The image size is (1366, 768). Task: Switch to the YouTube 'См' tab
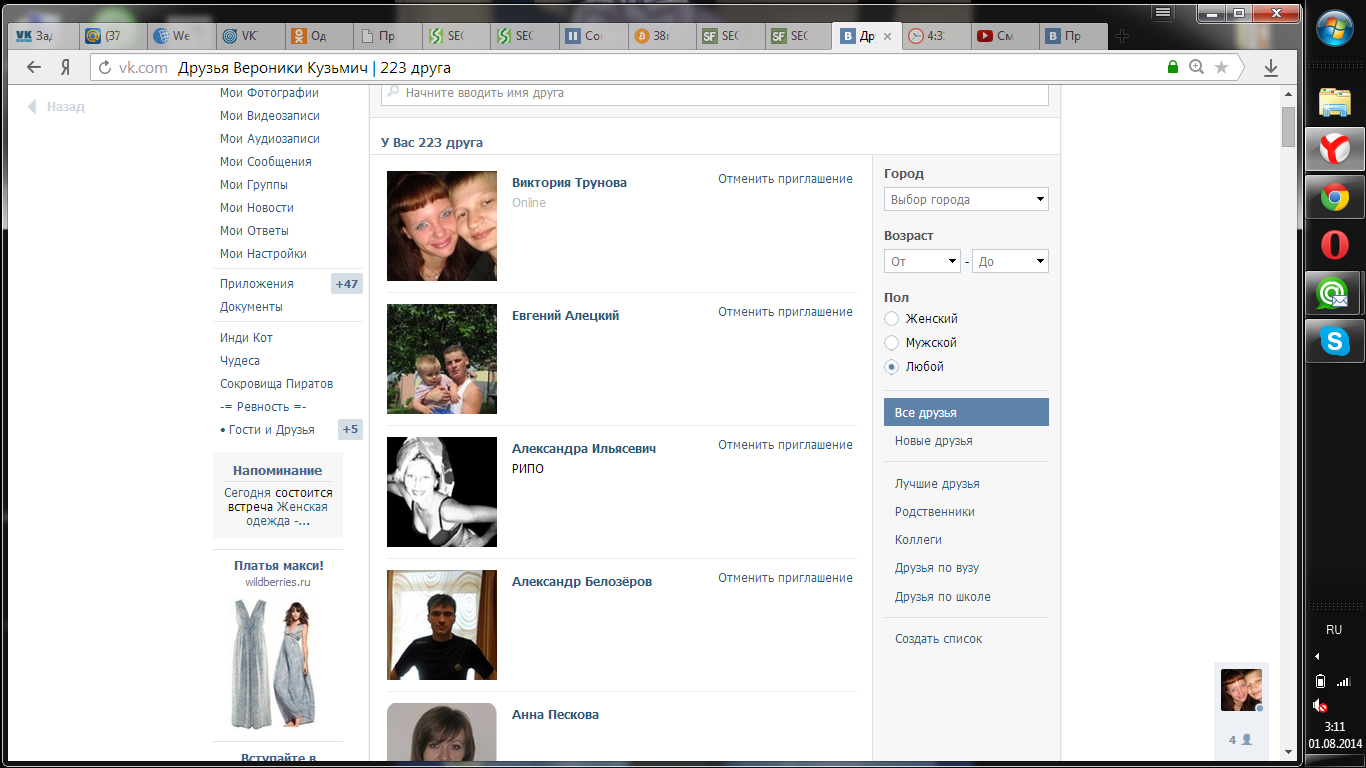(1003, 36)
